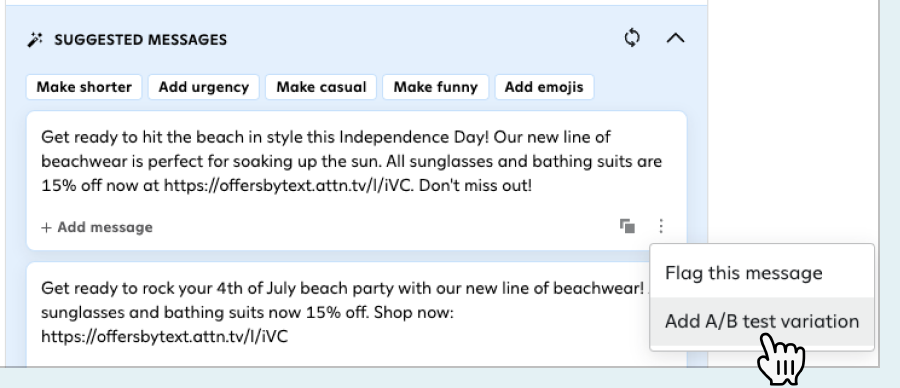This screenshot has width=900, height=388.
Task: Click the empty blue space right of Add emojis
Action: (x=640, y=87)
